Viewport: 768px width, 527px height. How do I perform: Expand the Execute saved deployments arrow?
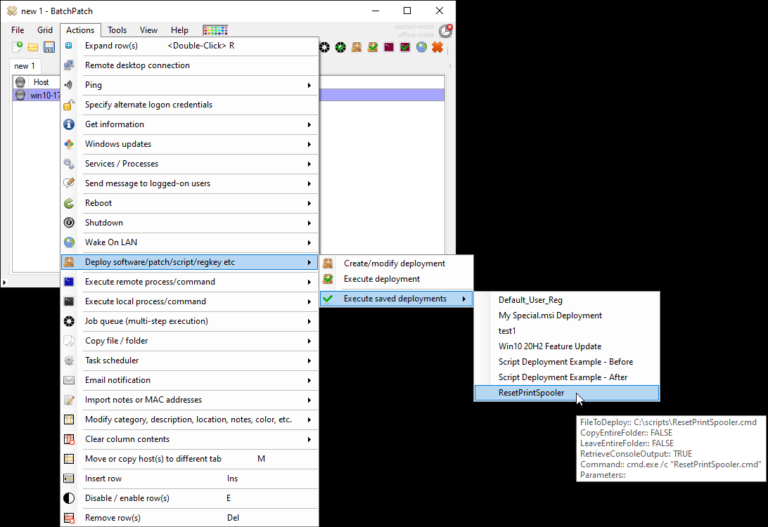tap(464, 299)
